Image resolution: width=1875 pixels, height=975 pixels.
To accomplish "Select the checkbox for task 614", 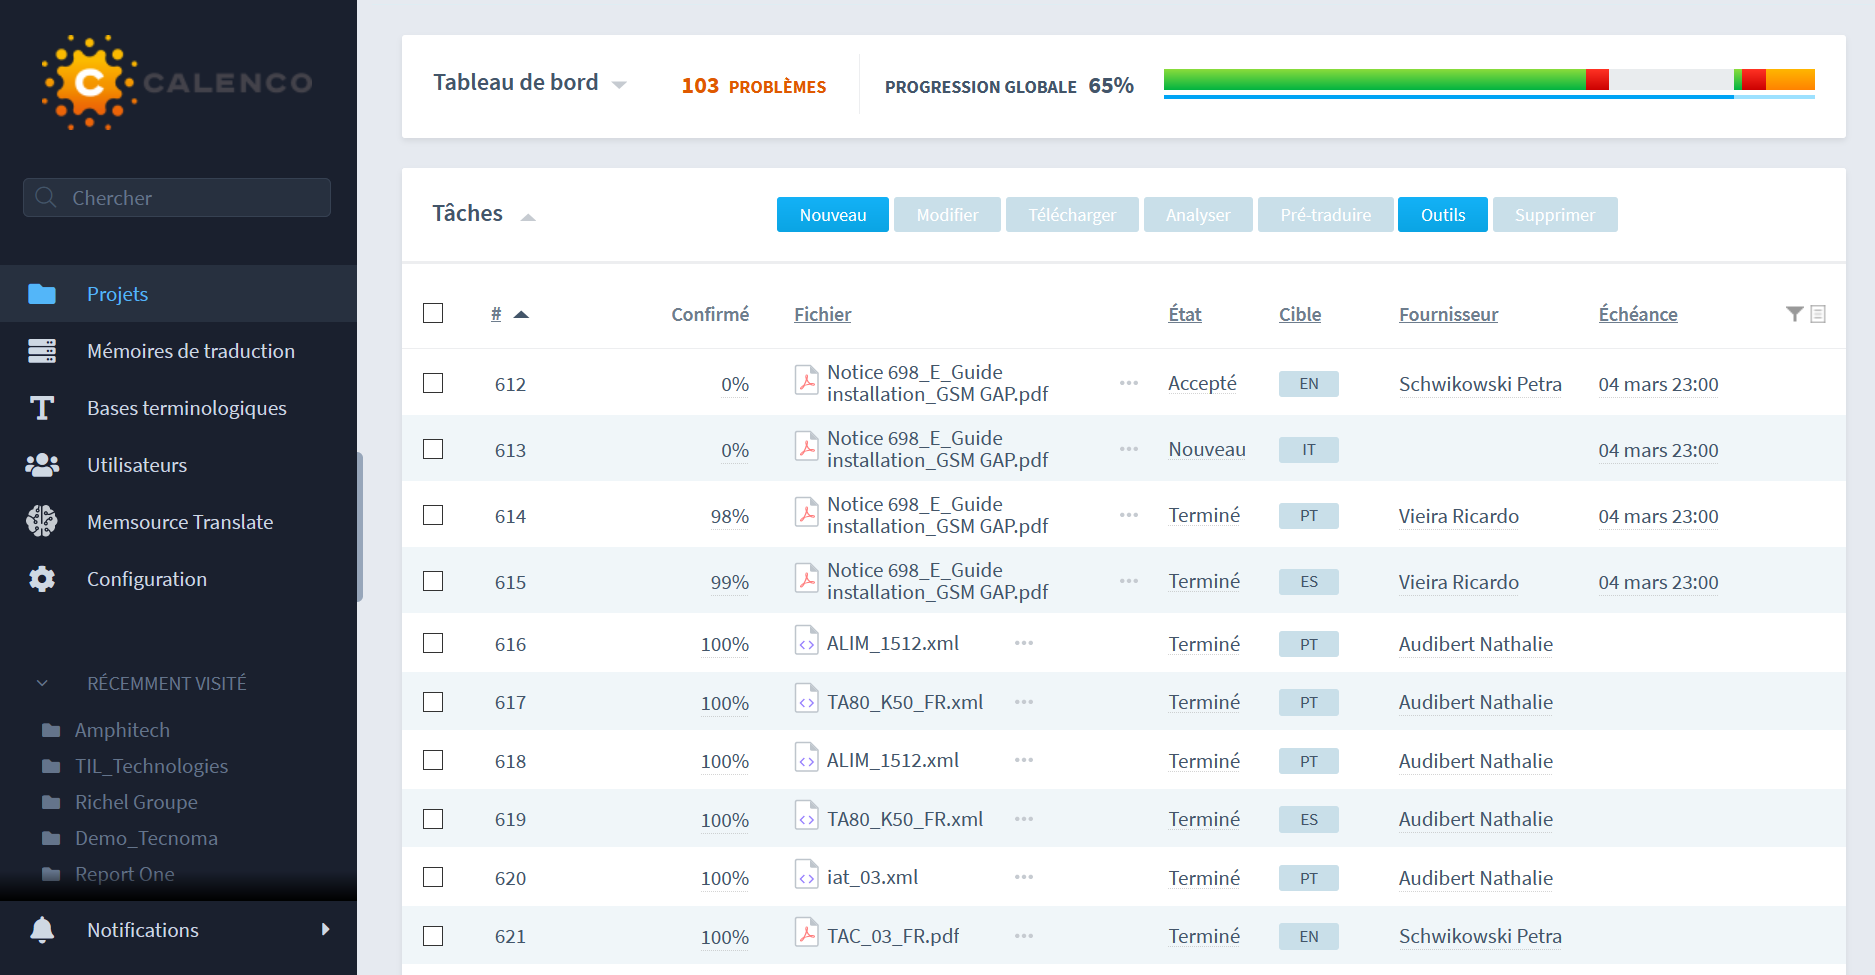I will pos(433,515).
